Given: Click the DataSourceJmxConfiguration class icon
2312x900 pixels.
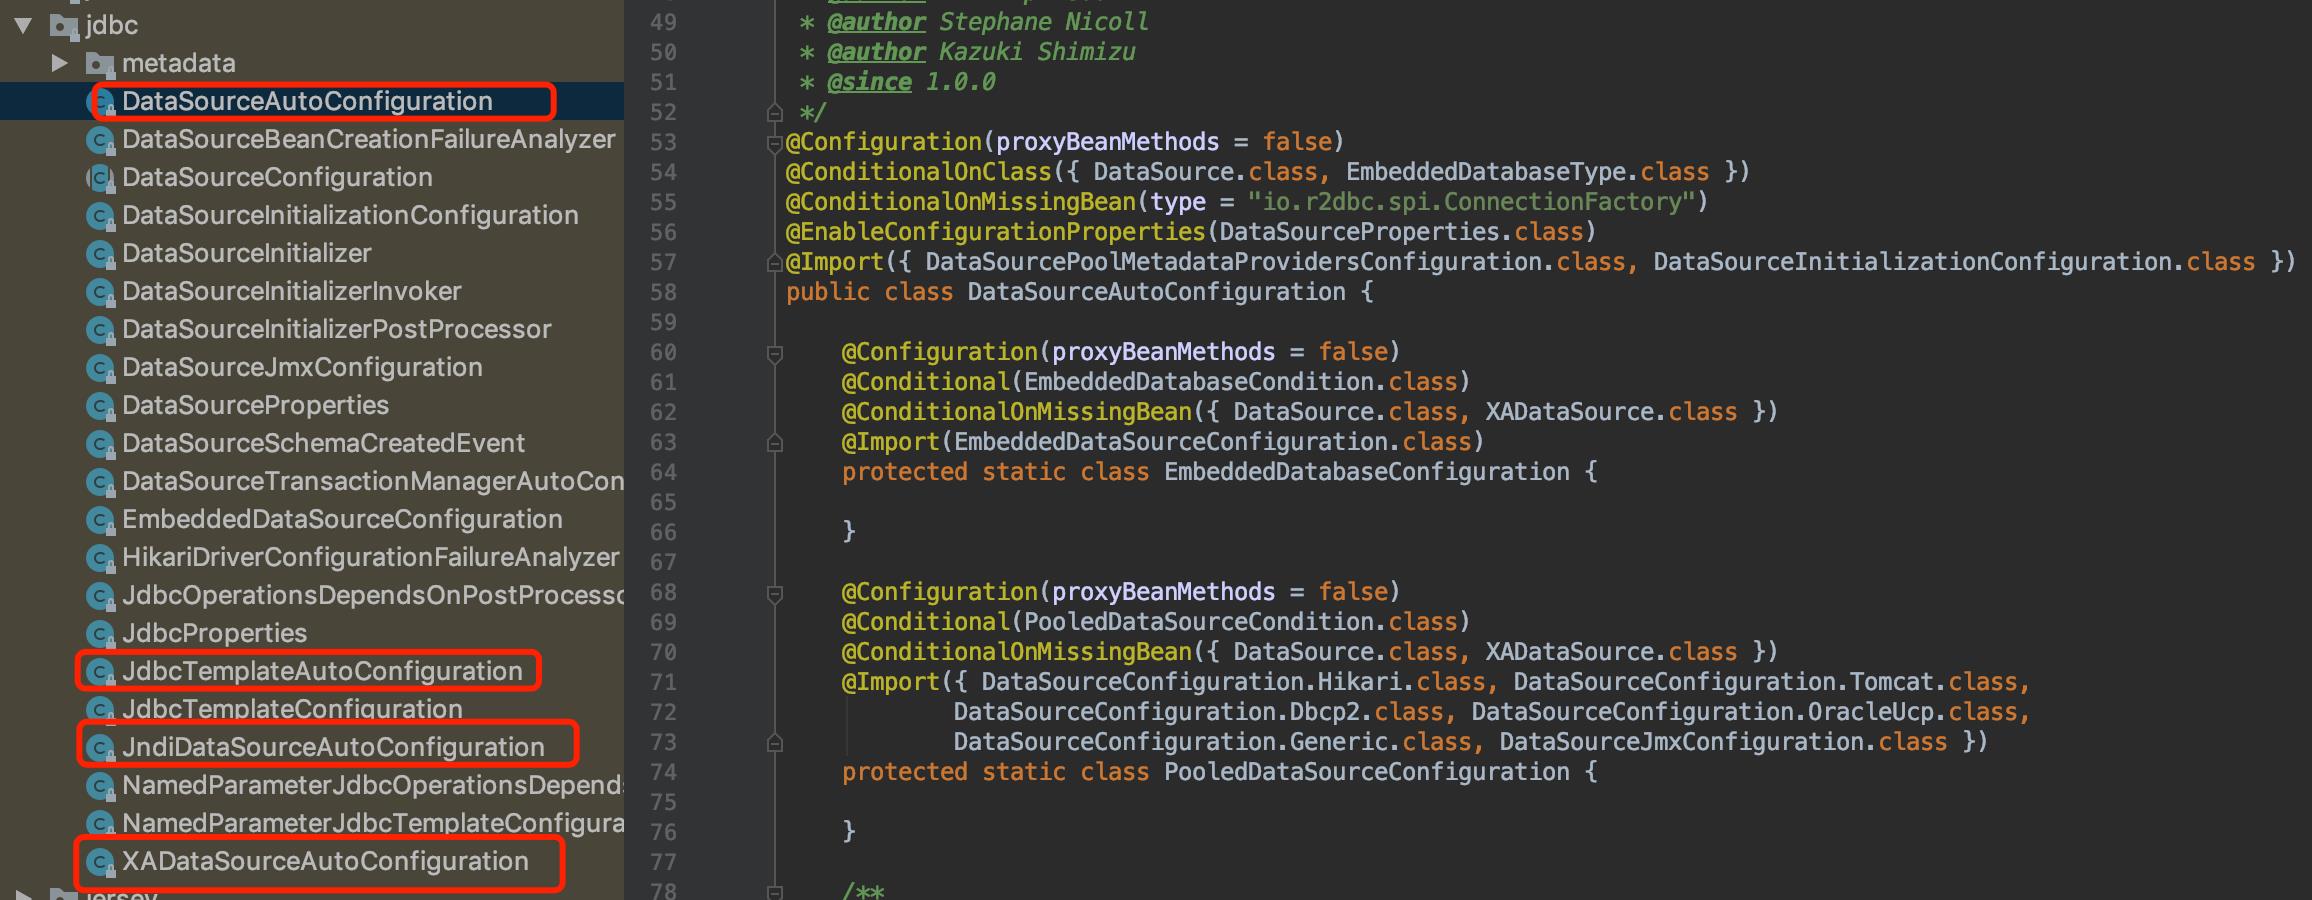Looking at the screenshot, I should 100,368.
